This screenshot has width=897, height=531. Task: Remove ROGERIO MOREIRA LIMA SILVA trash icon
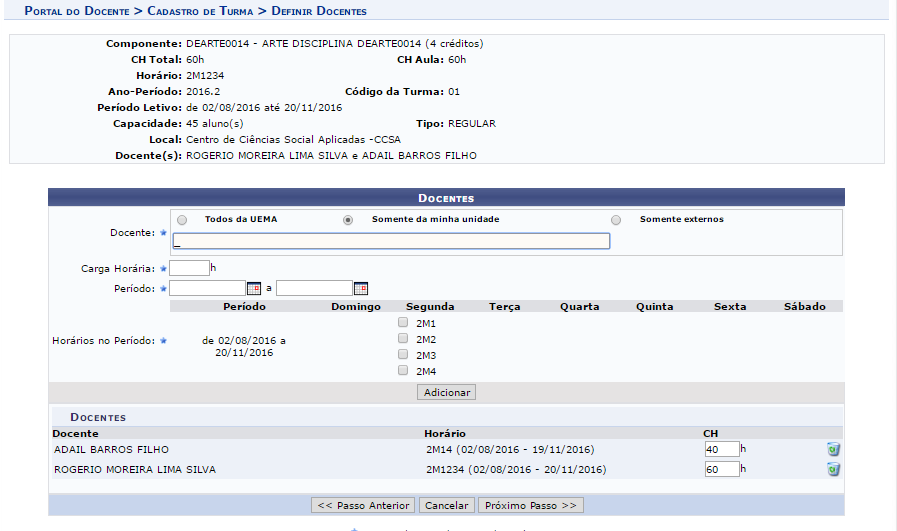(x=834, y=469)
